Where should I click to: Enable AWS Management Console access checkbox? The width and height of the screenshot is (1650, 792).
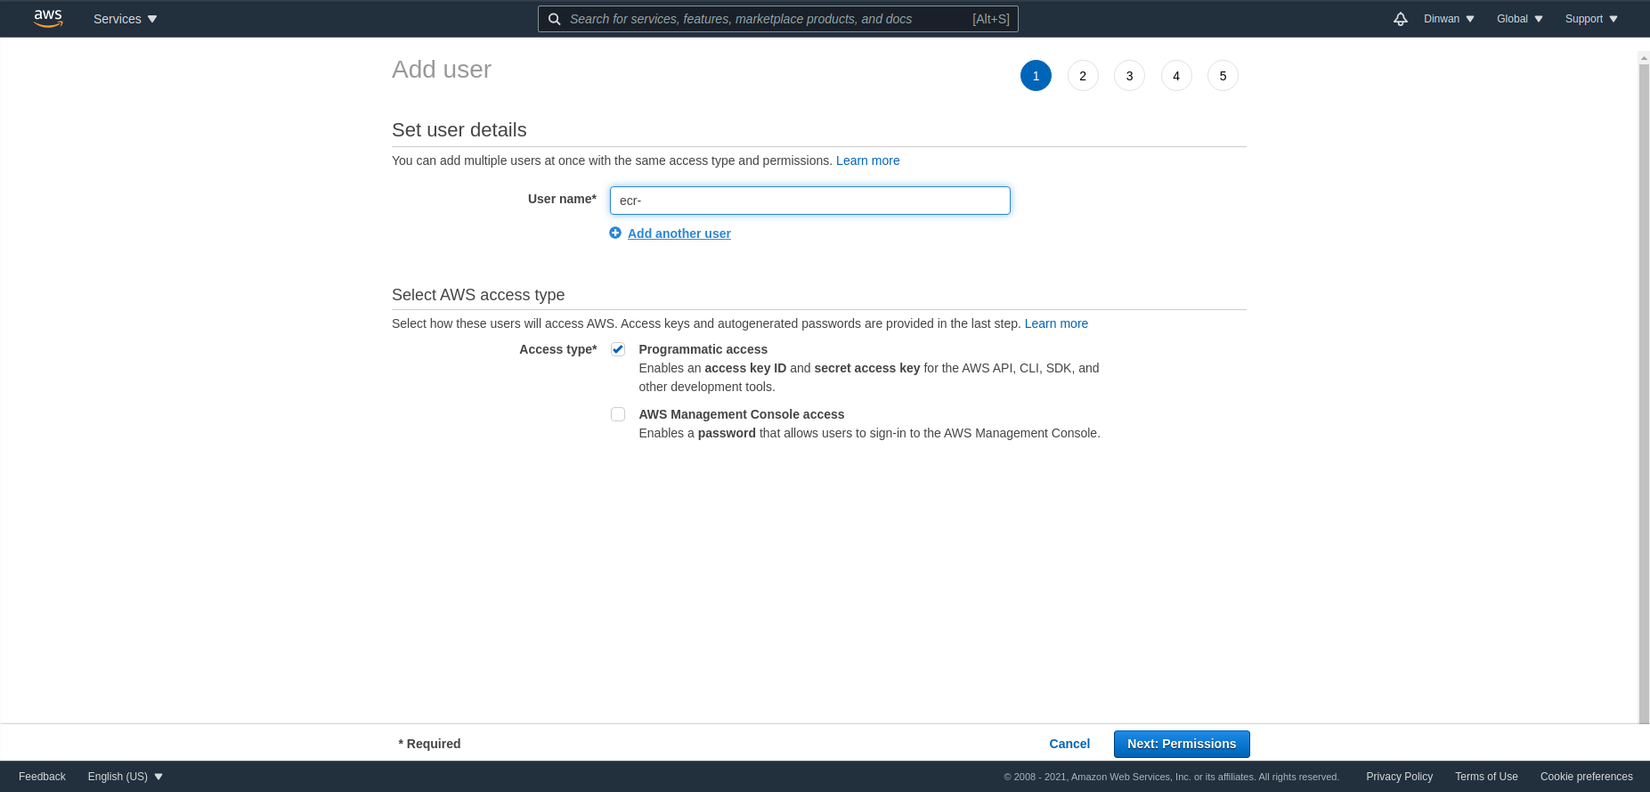pos(618,414)
